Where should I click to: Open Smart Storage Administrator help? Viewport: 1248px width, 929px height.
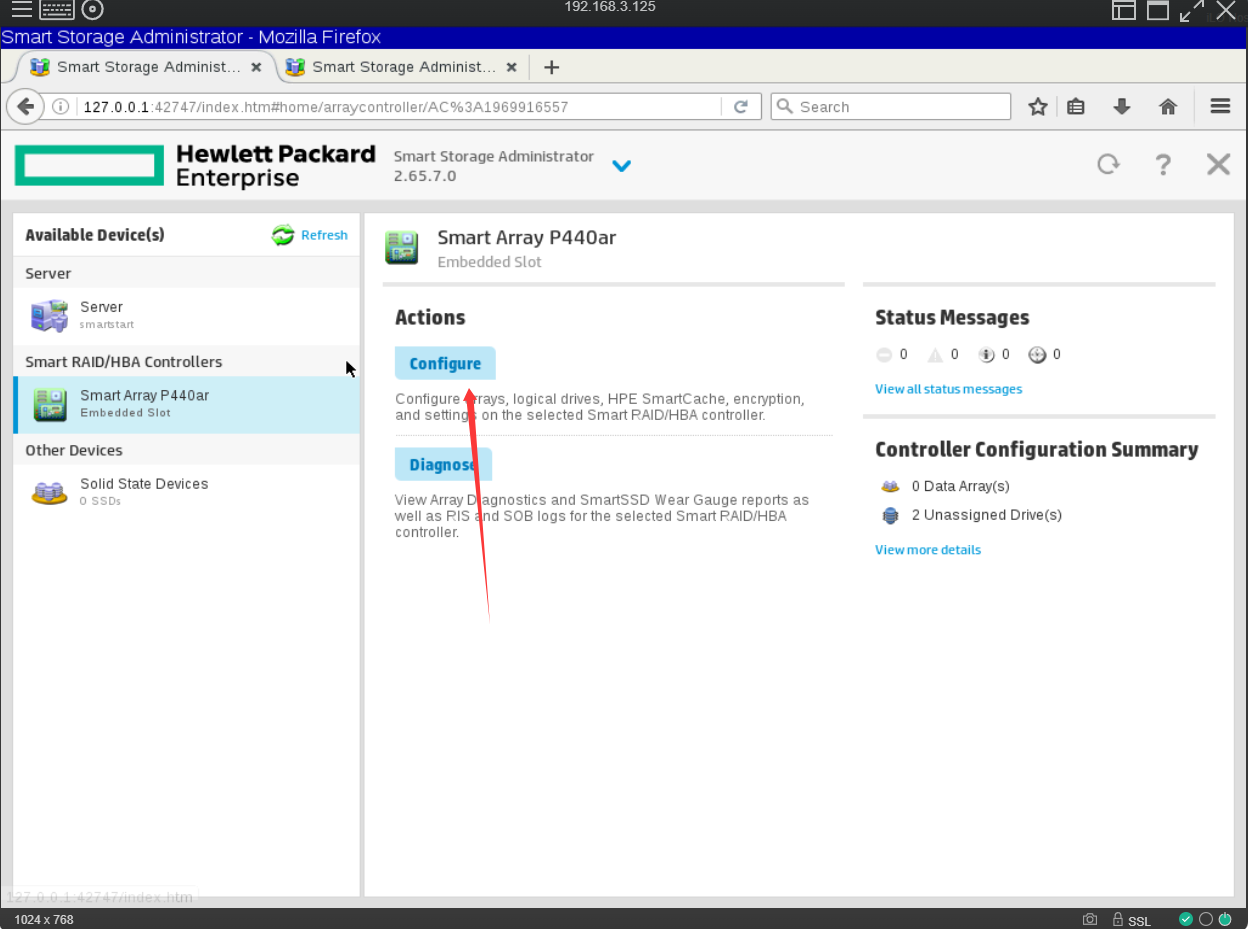(1163, 164)
